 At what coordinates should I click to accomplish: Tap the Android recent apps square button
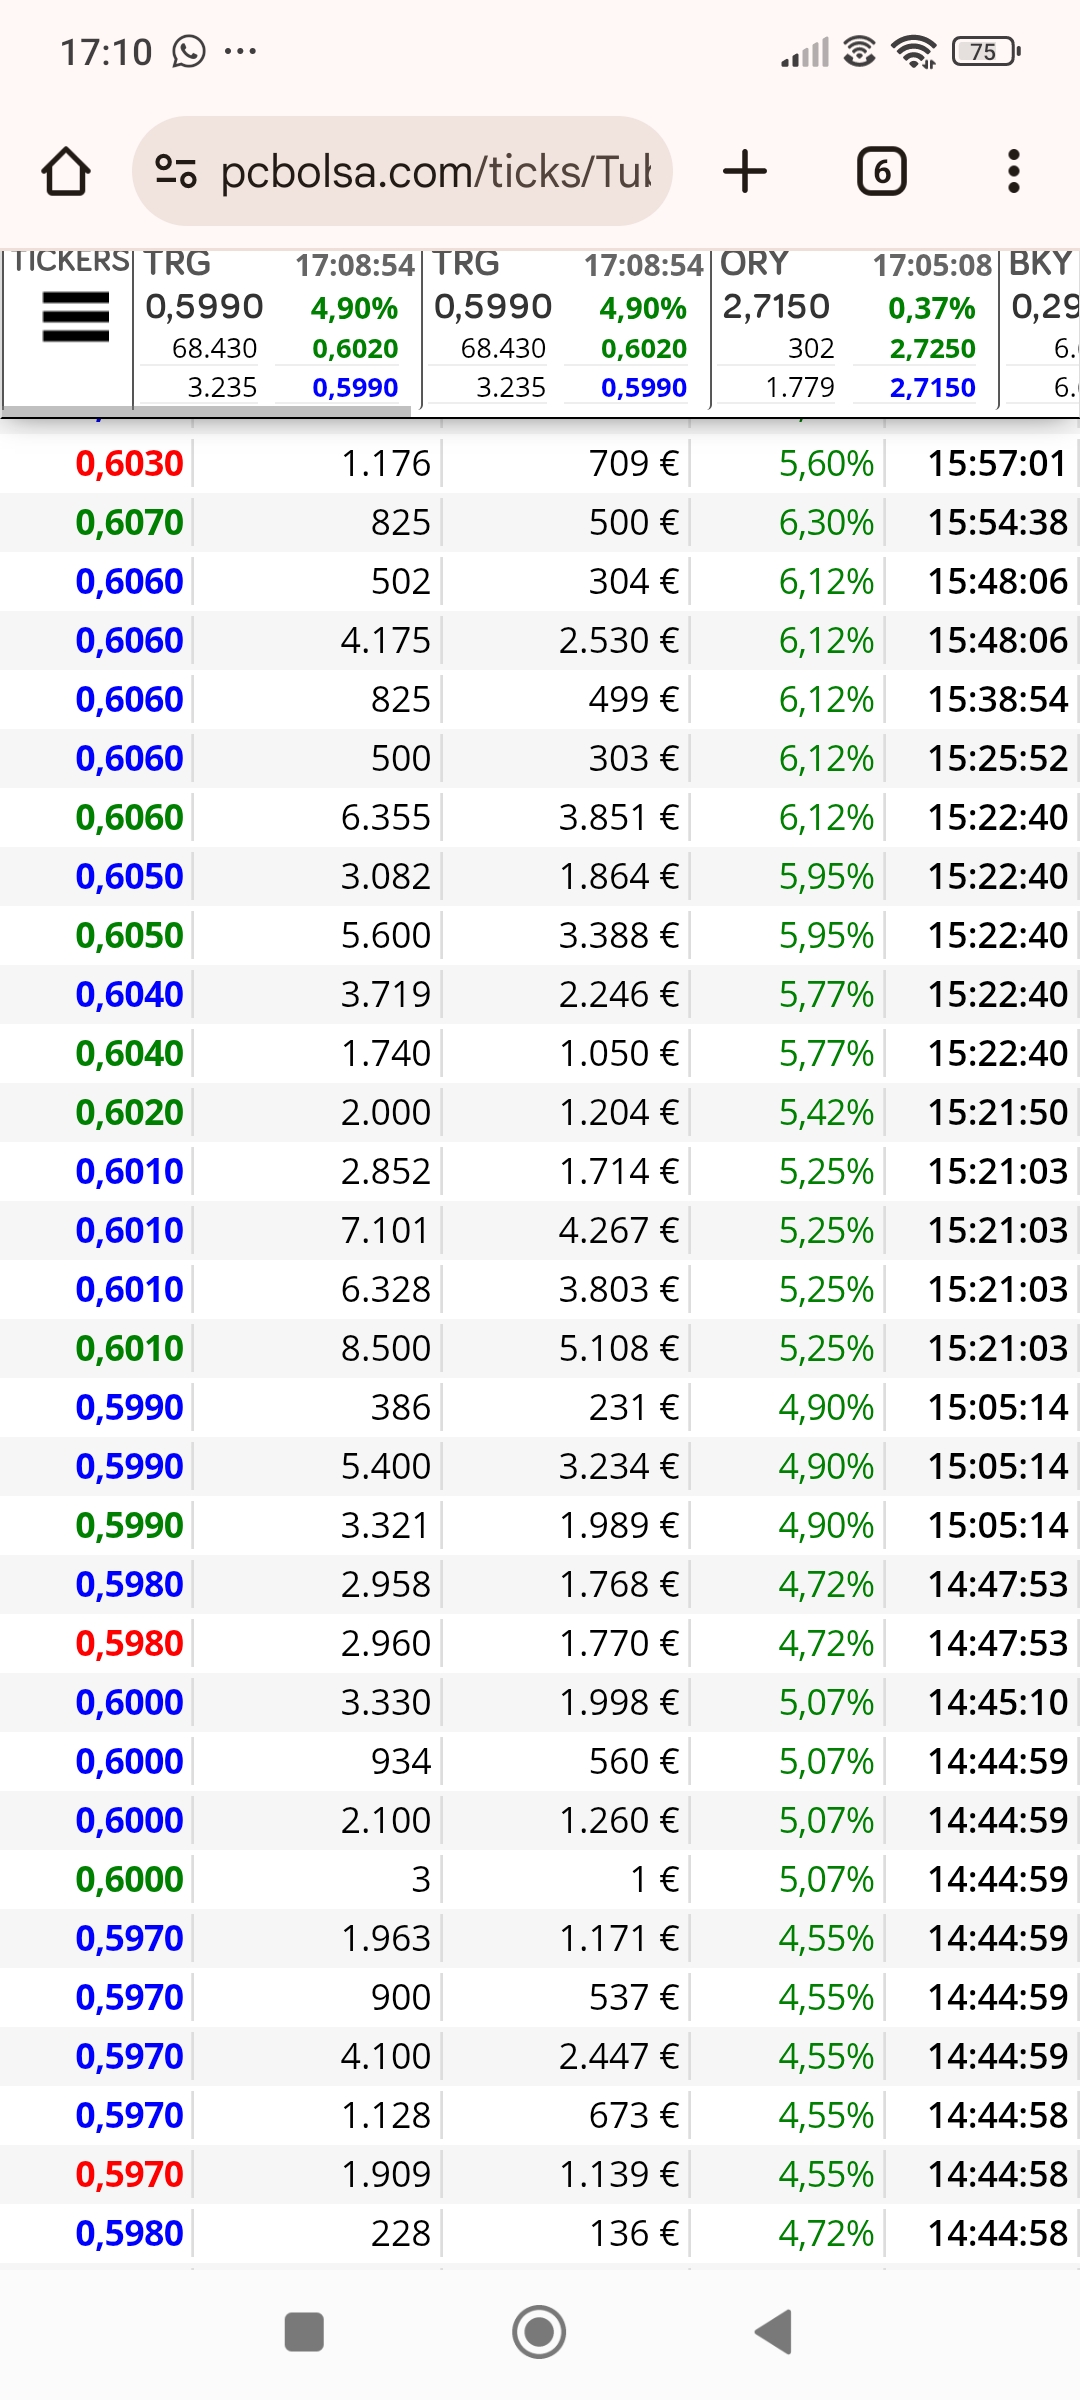point(304,2332)
